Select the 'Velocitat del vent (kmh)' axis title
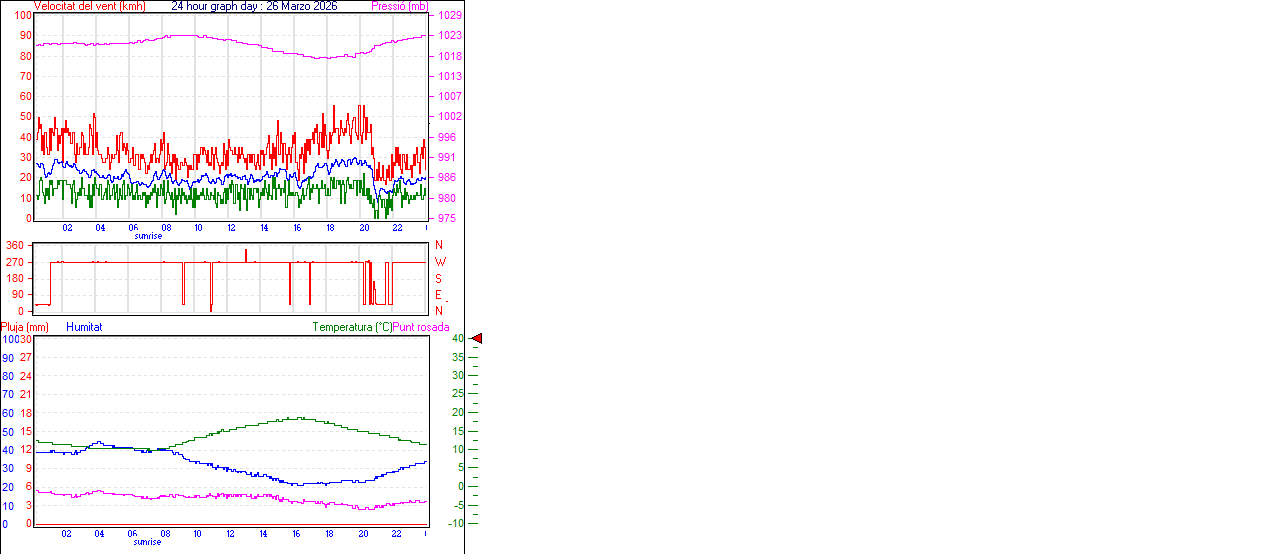Screen dimensions: 1280x554 [89, 6]
